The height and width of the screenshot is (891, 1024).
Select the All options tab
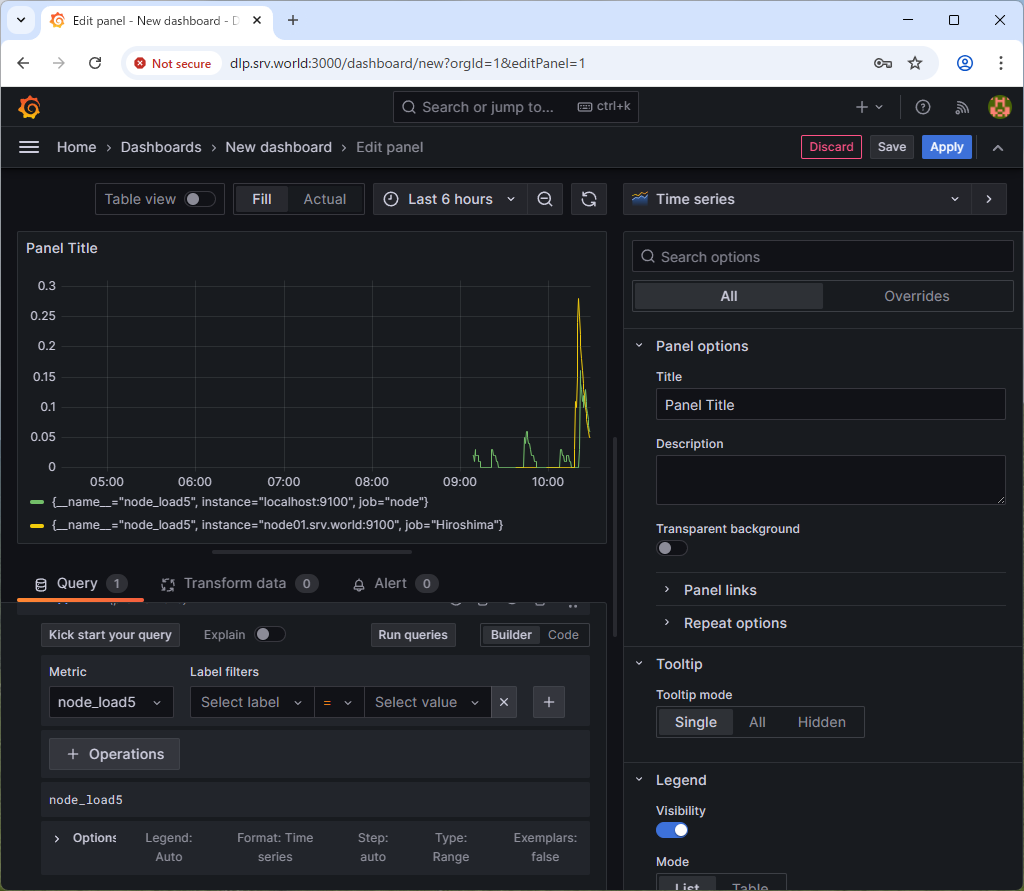pyautogui.click(x=728, y=297)
